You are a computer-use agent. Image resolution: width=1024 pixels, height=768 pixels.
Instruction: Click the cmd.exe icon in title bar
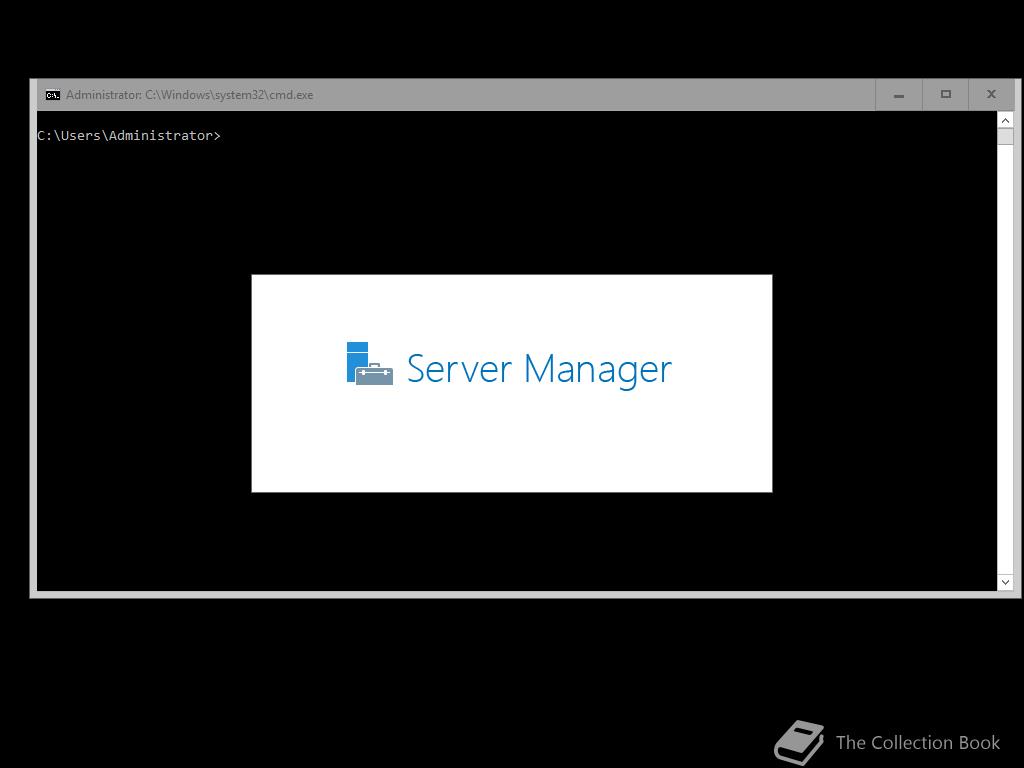tap(53, 95)
